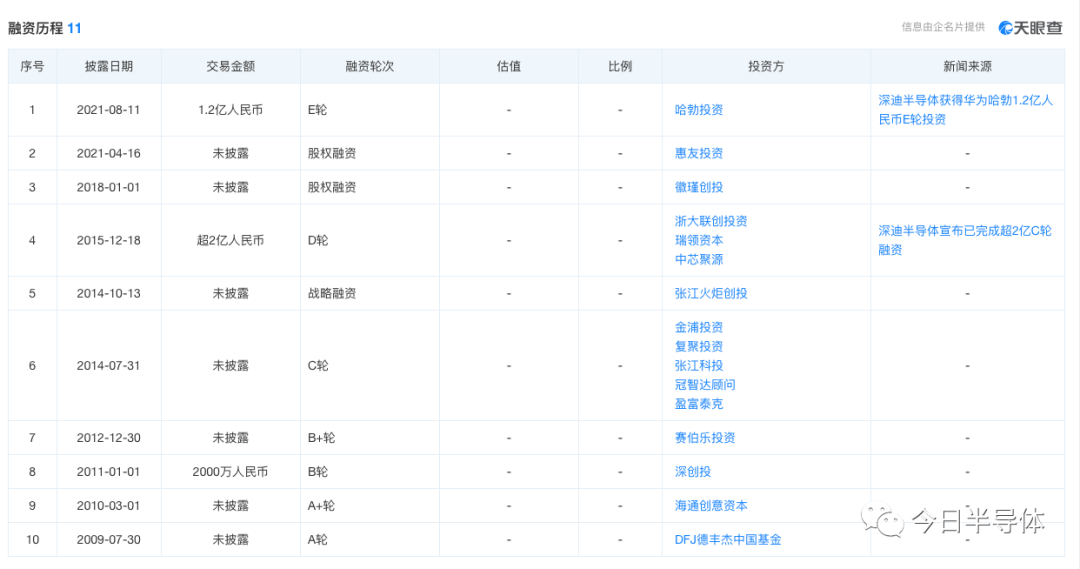Viewport: 1080px width, 569px height.
Task: Click the 投资方 column header
Action: (x=766, y=66)
